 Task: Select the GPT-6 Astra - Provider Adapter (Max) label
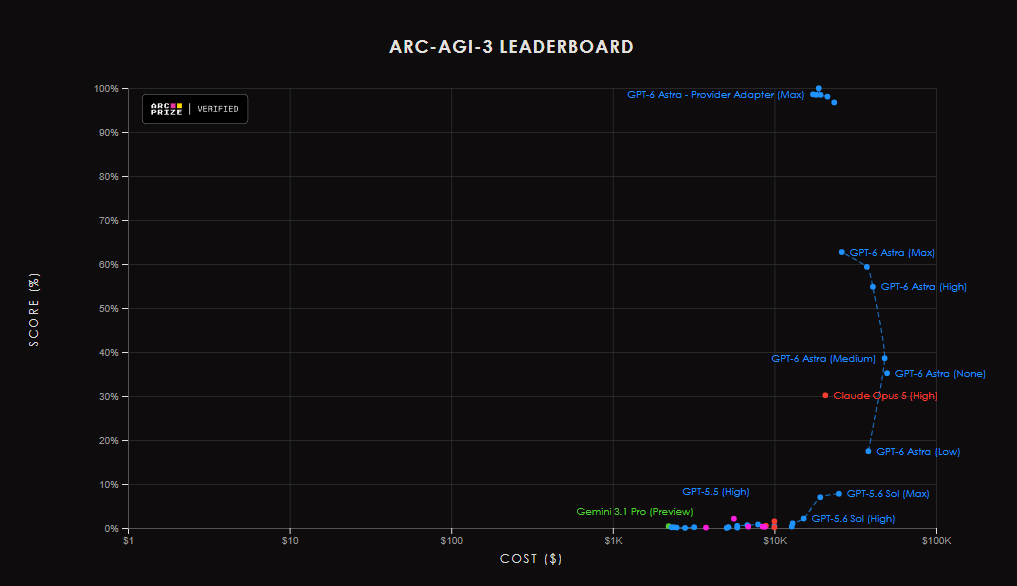715,95
